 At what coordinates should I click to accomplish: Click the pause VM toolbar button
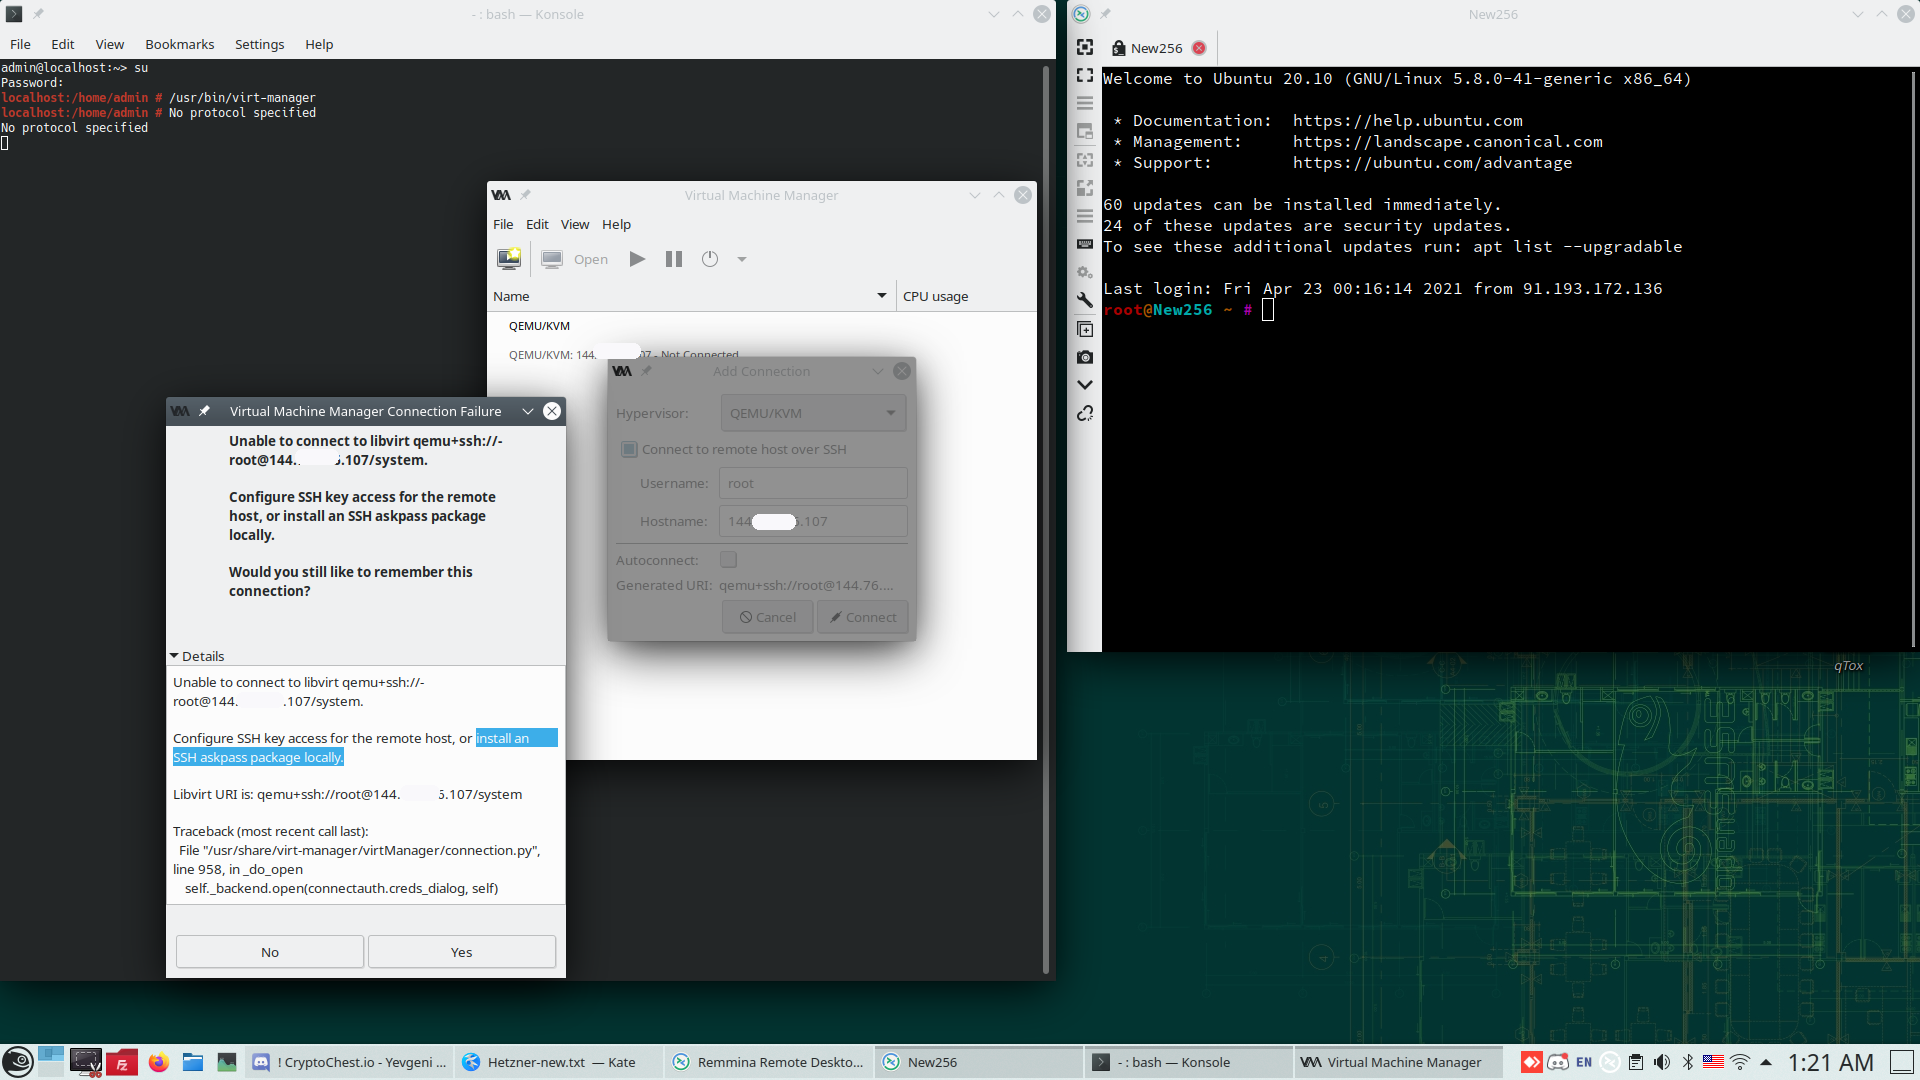[674, 259]
